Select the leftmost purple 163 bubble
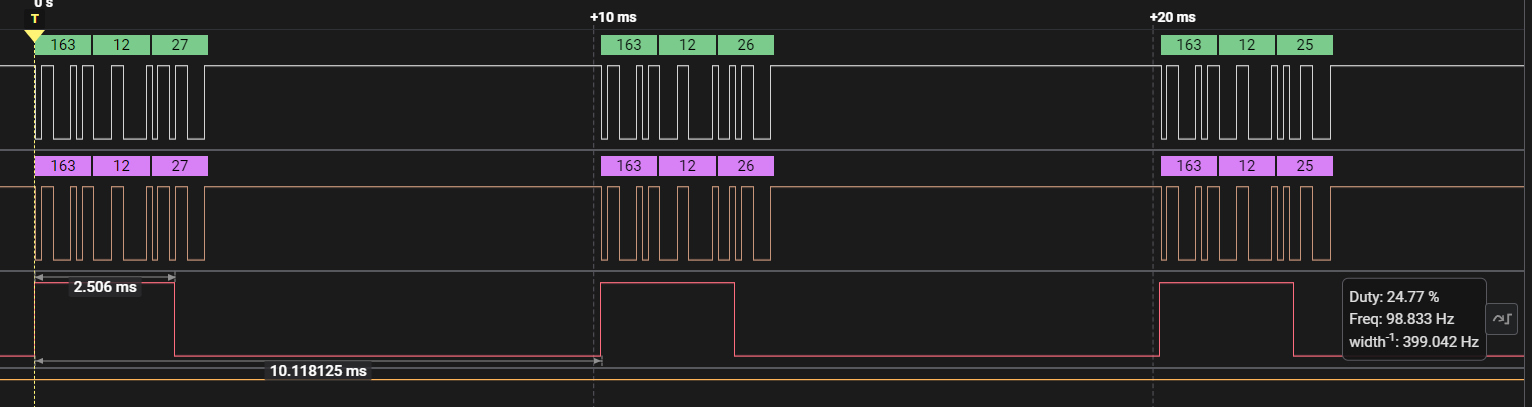The width and height of the screenshot is (1532, 407). coord(63,166)
